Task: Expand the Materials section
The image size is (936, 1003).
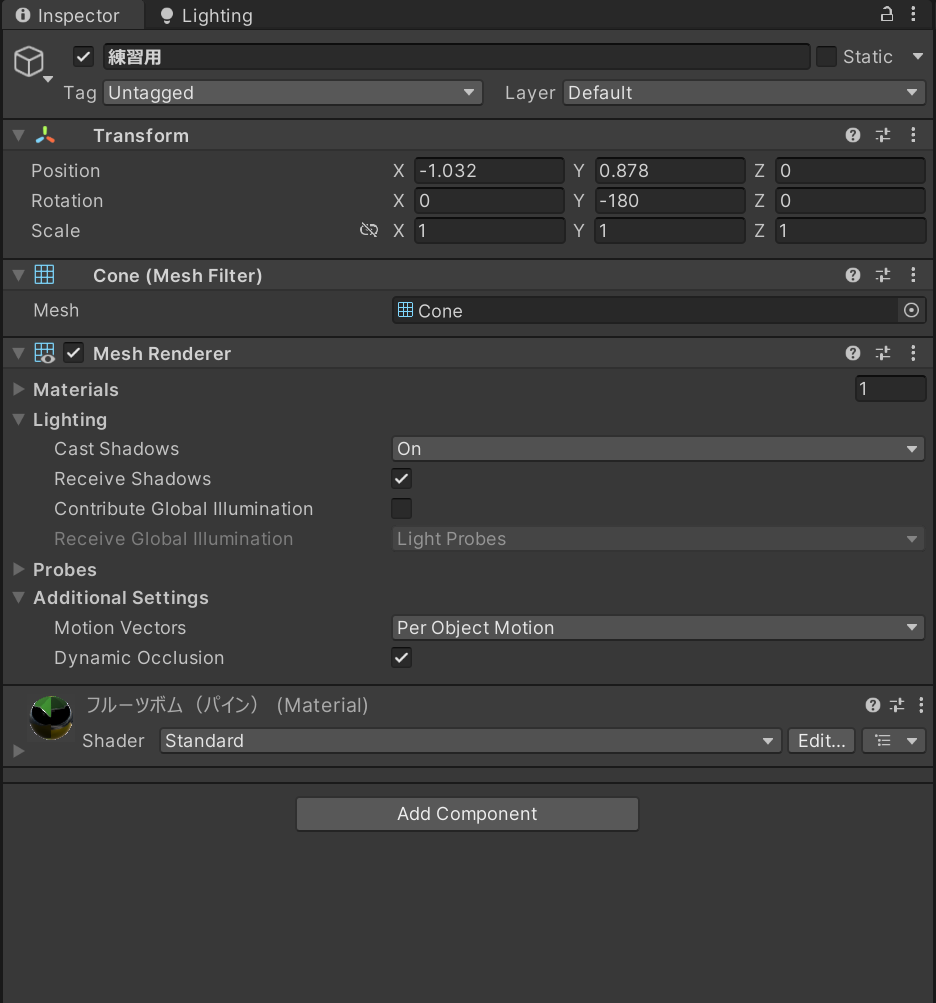Action: pos(19,390)
